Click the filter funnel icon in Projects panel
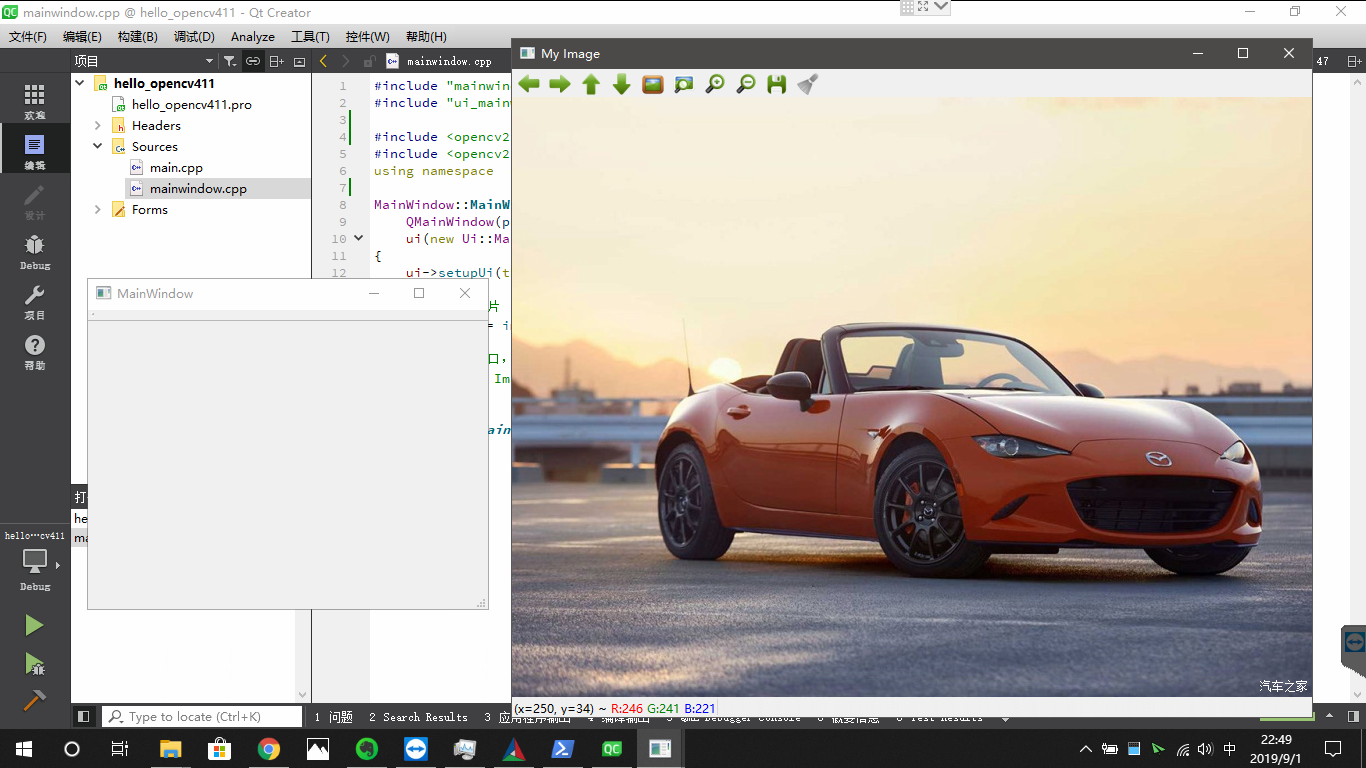Viewport: 1366px width, 768px height. [x=227, y=61]
